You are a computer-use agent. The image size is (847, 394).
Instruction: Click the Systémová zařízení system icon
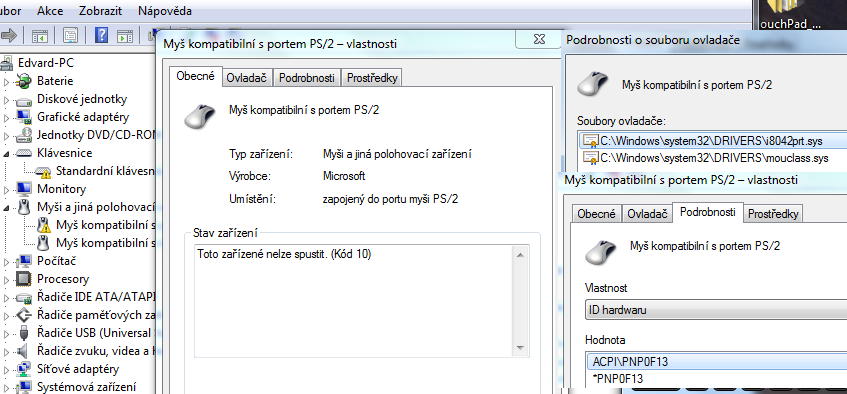(24, 387)
